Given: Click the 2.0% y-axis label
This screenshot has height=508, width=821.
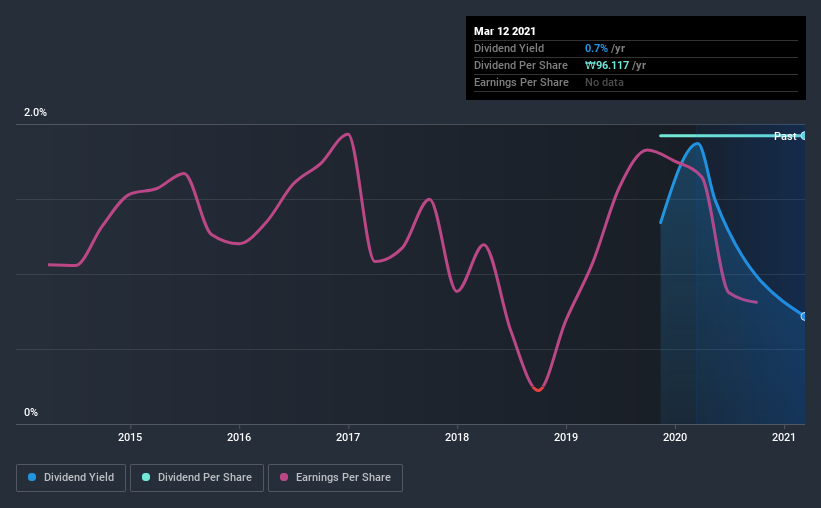Looking at the screenshot, I should click(35, 112).
